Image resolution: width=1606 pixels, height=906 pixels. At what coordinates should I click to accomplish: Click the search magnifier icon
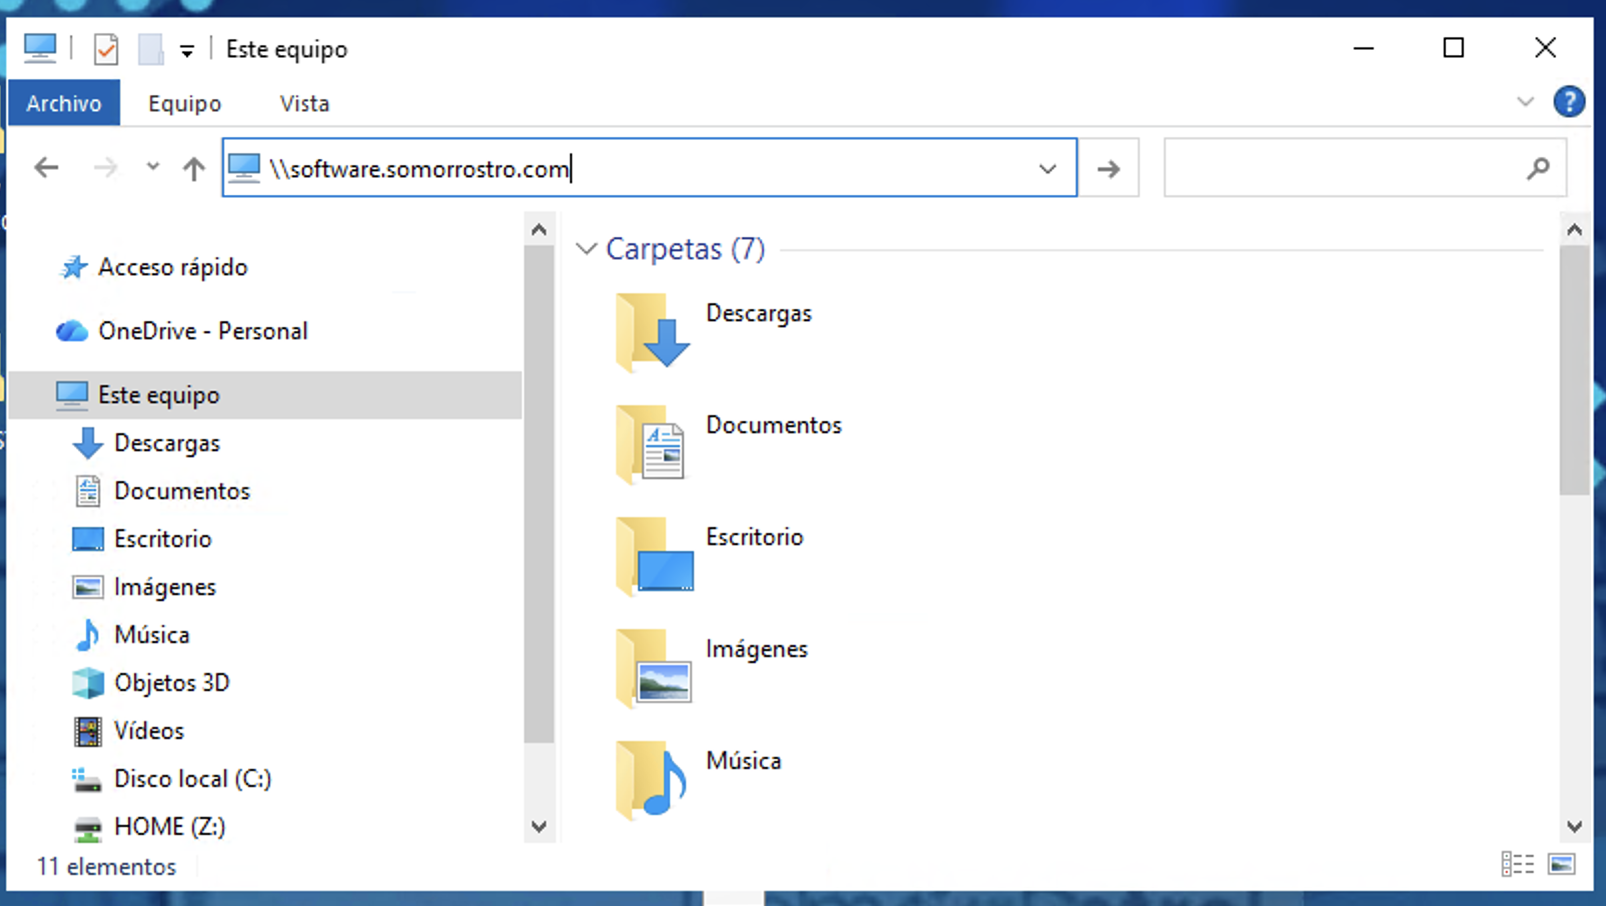point(1538,169)
